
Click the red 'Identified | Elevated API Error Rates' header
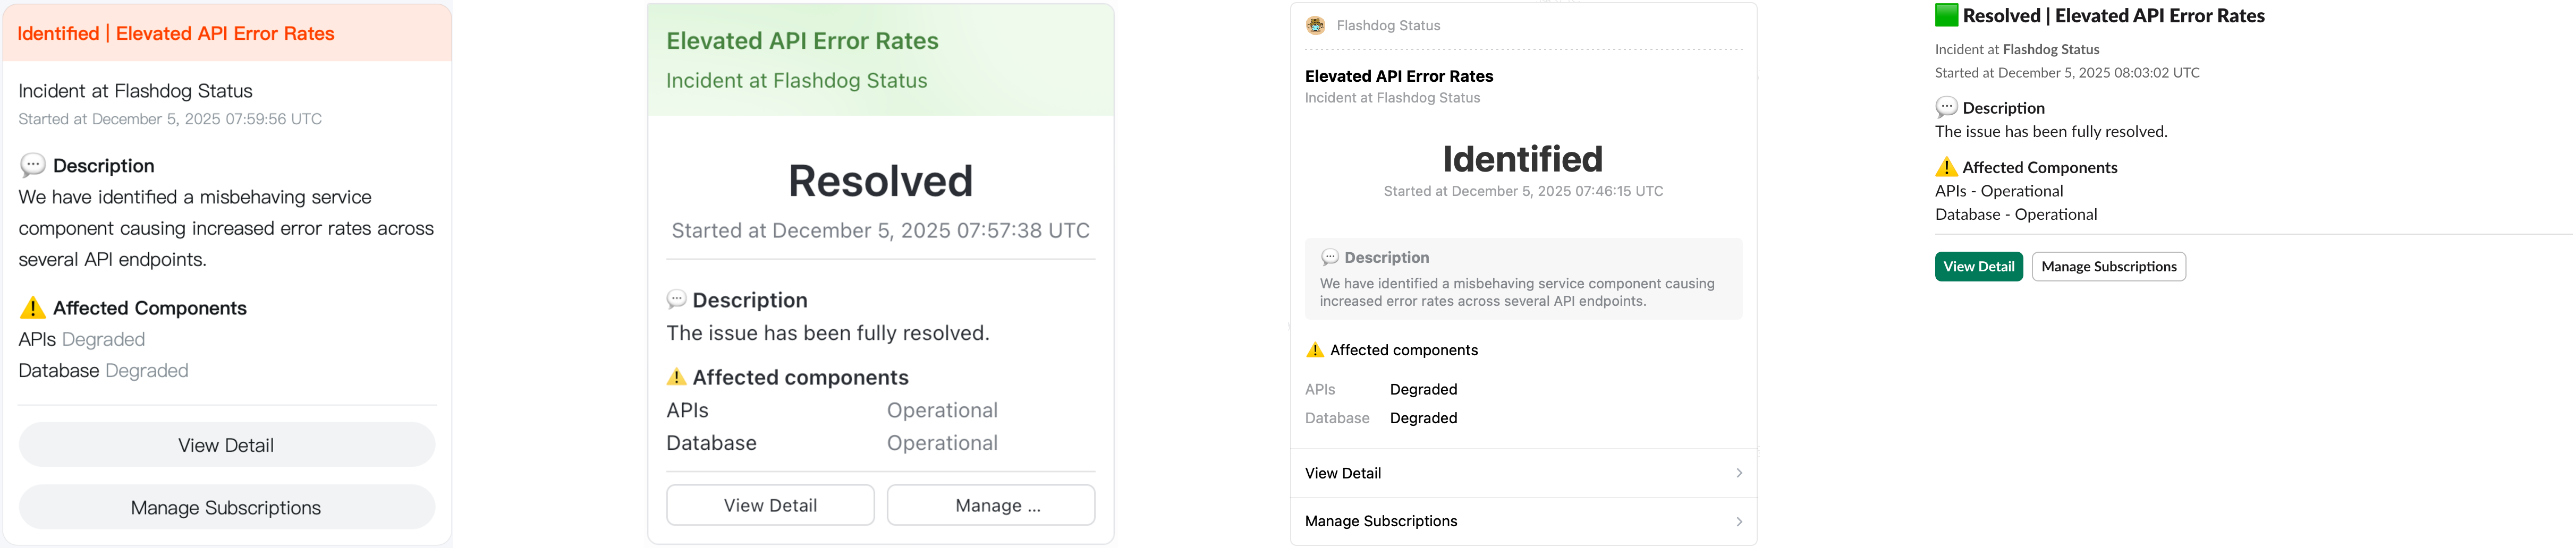click(x=176, y=34)
